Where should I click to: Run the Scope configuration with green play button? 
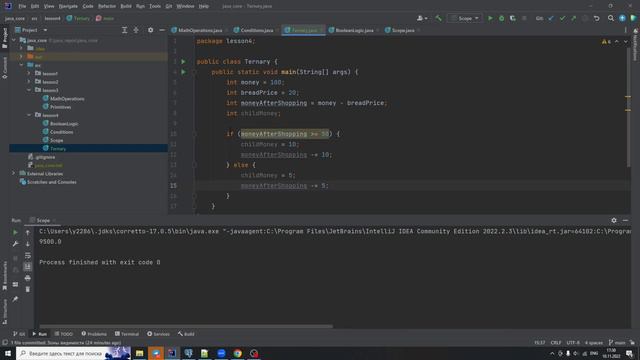point(490,18)
